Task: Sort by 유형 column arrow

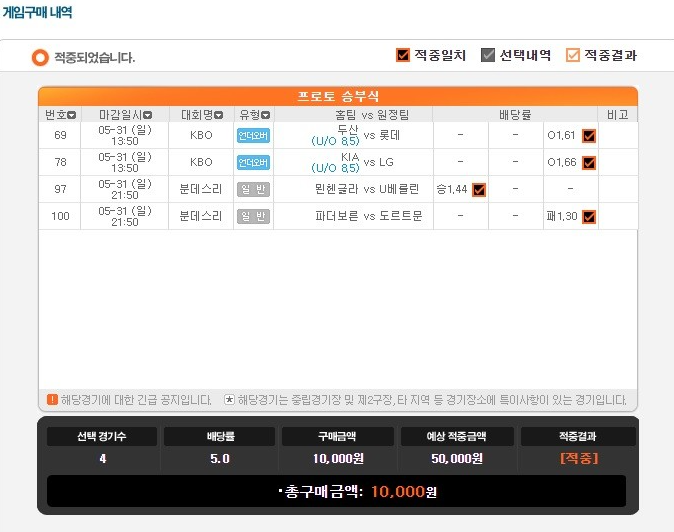Action: [x=266, y=115]
